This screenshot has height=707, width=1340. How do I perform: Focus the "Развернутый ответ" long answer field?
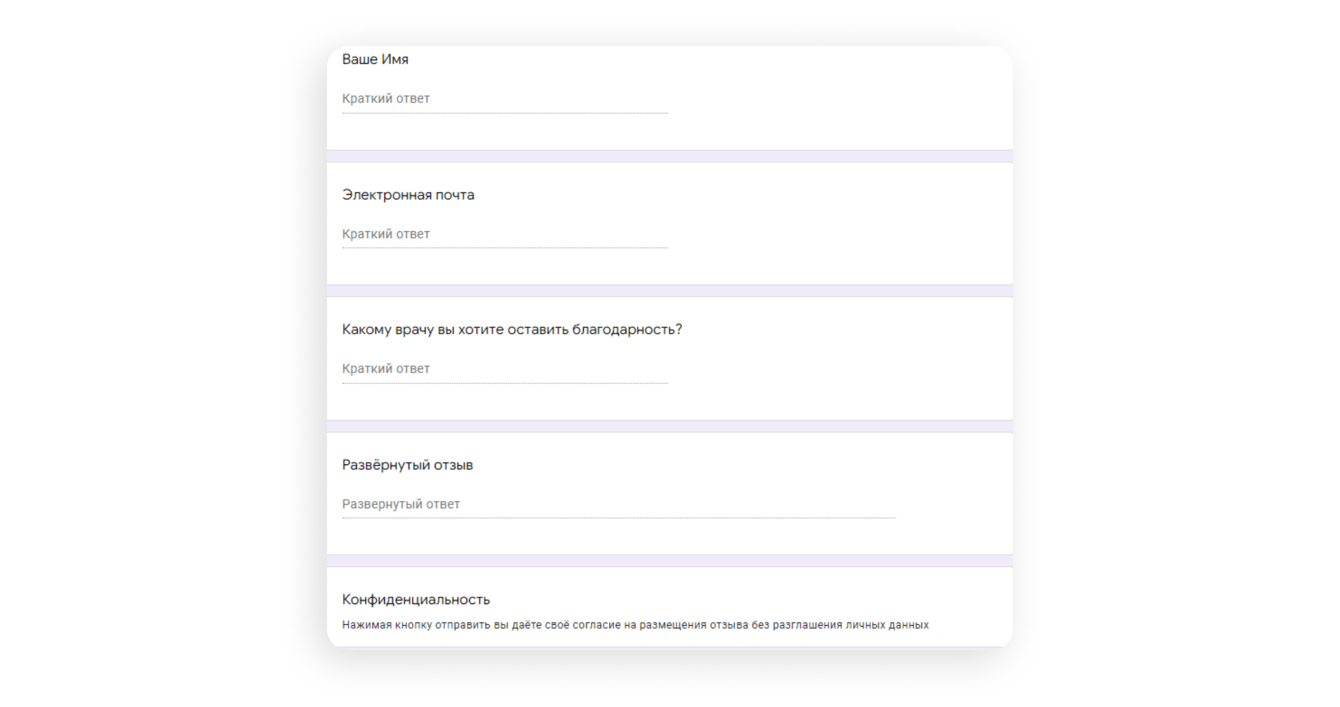pos(618,505)
